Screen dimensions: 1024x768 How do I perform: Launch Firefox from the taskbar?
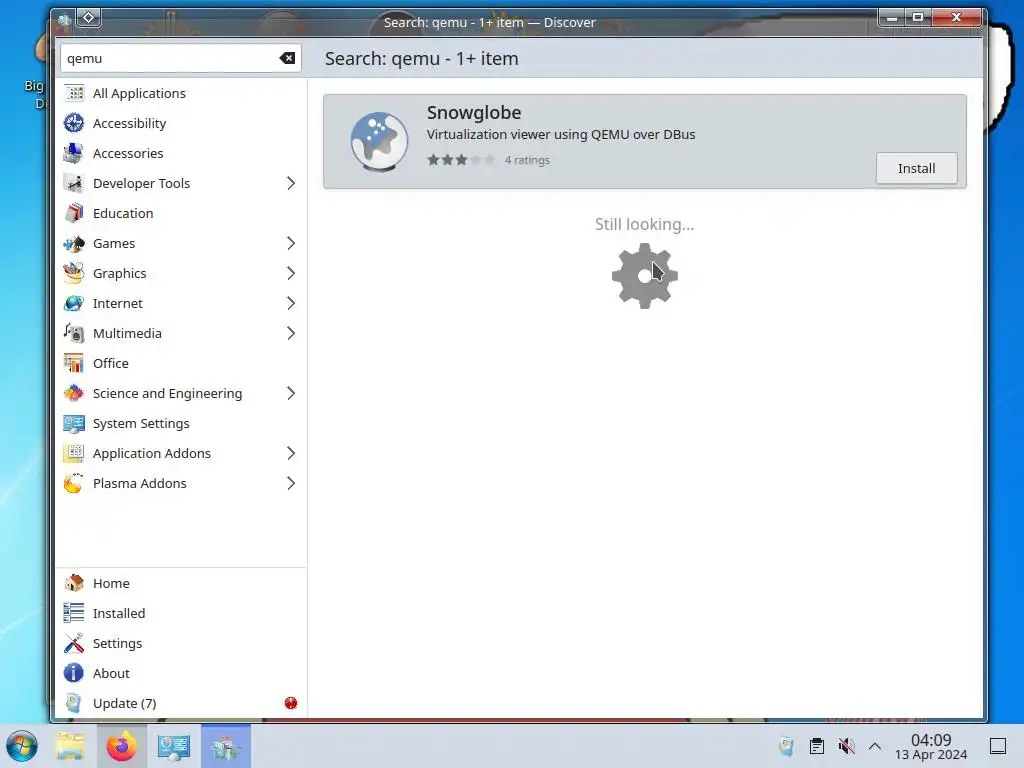[x=122, y=746]
